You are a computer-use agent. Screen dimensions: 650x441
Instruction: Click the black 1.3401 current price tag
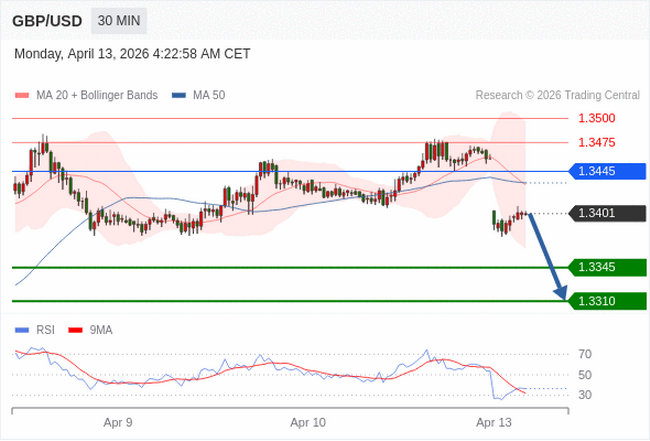click(607, 213)
